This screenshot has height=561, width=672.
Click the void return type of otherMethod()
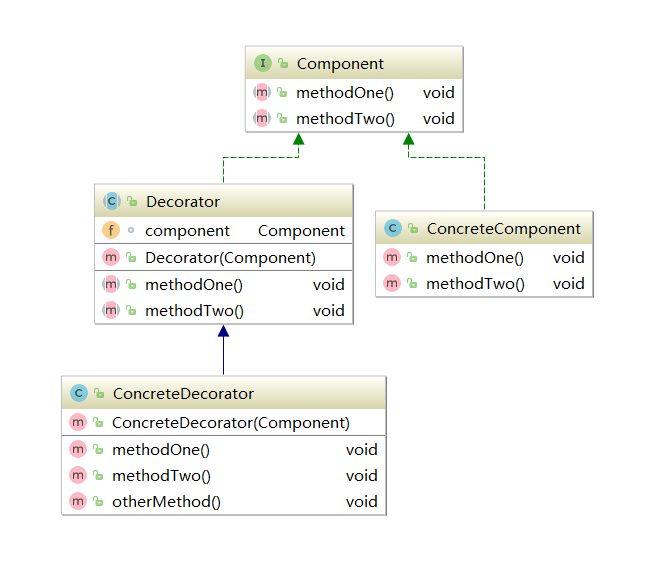(362, 502)
